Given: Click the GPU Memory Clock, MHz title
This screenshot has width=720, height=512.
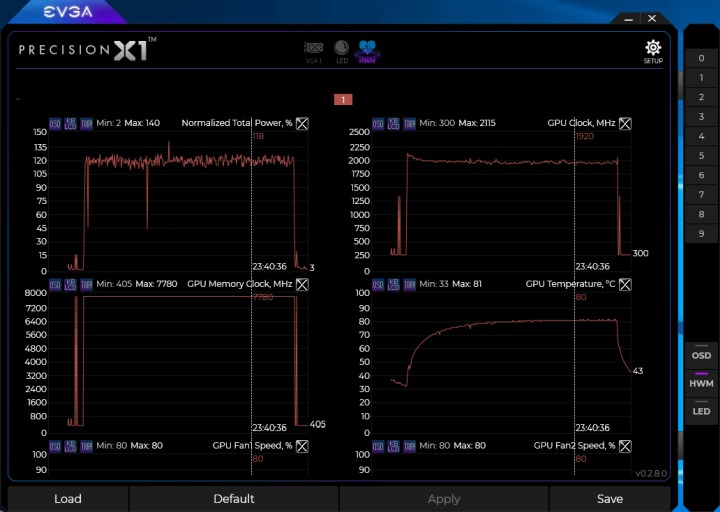Looking at the screenshot, I should click(x=240, y=284).
